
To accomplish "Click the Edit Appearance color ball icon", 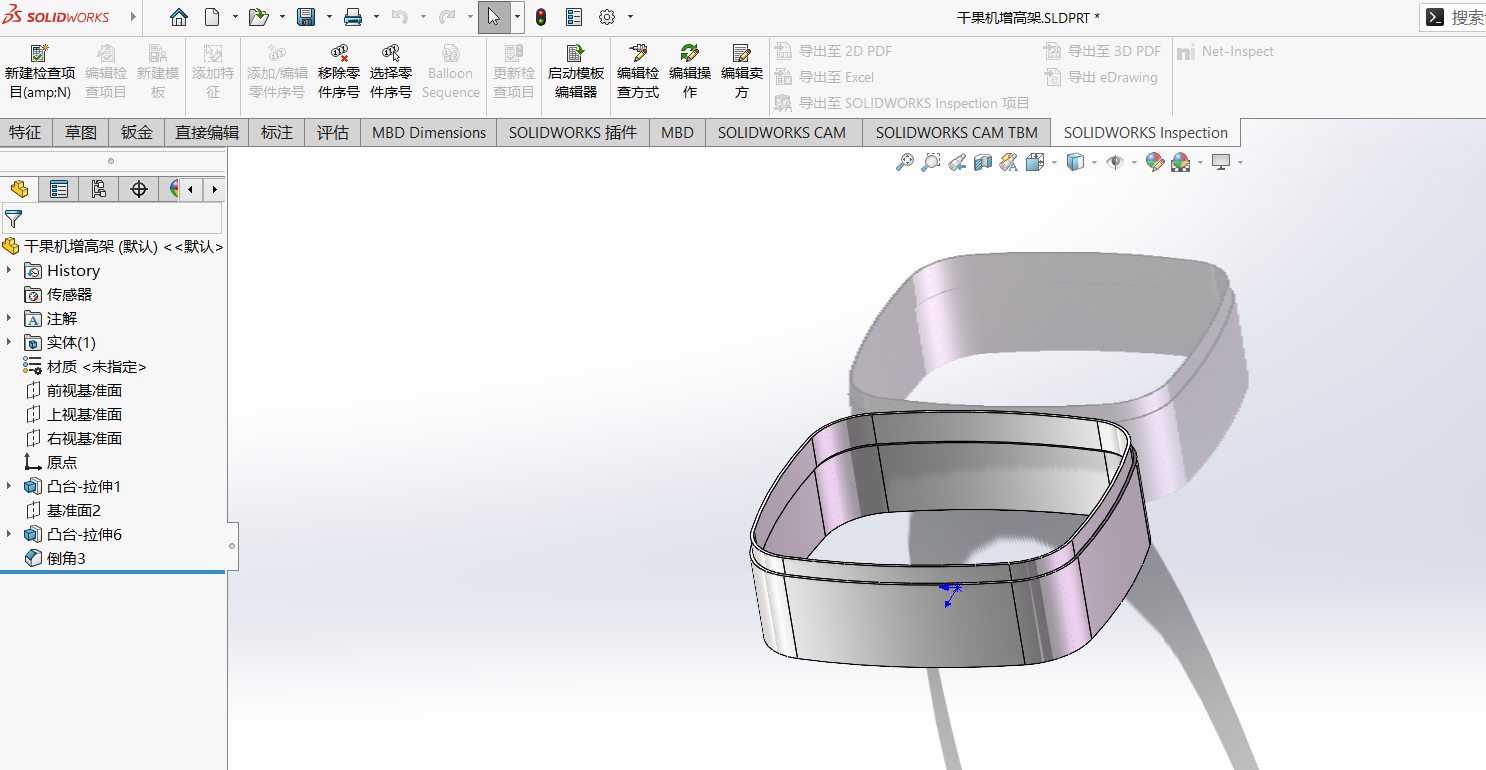I will [x=1154, y=162].
